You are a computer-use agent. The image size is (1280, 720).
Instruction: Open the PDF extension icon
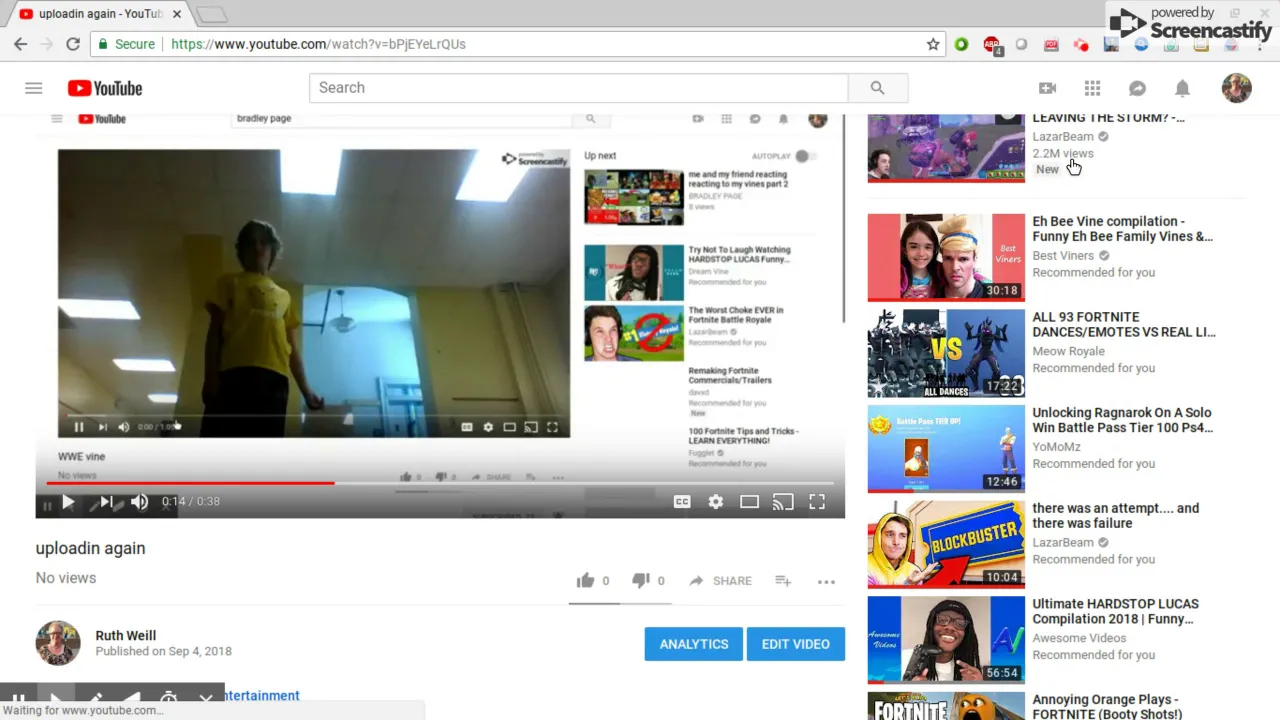pyautogui.click(x=1051, y=44)
